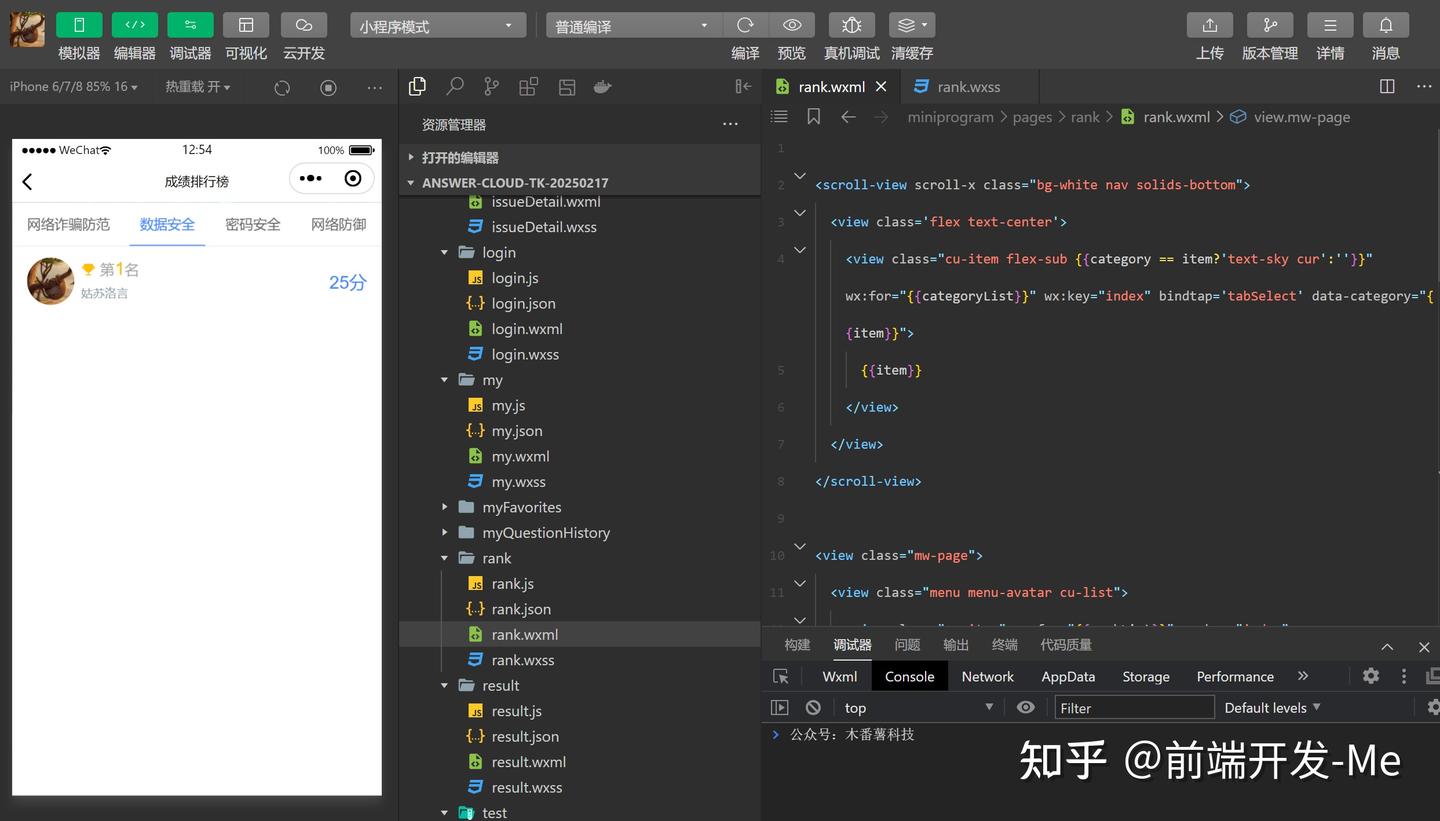Open the iPhone 6/7/8 device selector
Image resolution: width=1440 pixels, height=821 pixels.
tap(74, 87)
